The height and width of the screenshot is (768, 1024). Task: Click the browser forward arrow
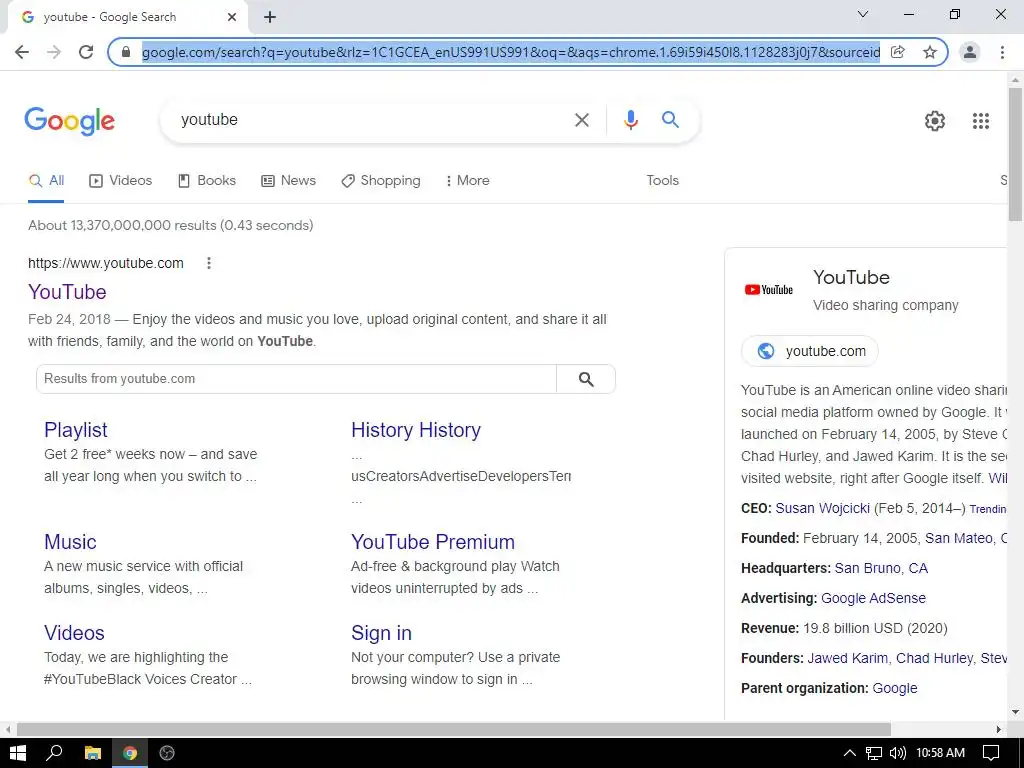click(54, 52)
